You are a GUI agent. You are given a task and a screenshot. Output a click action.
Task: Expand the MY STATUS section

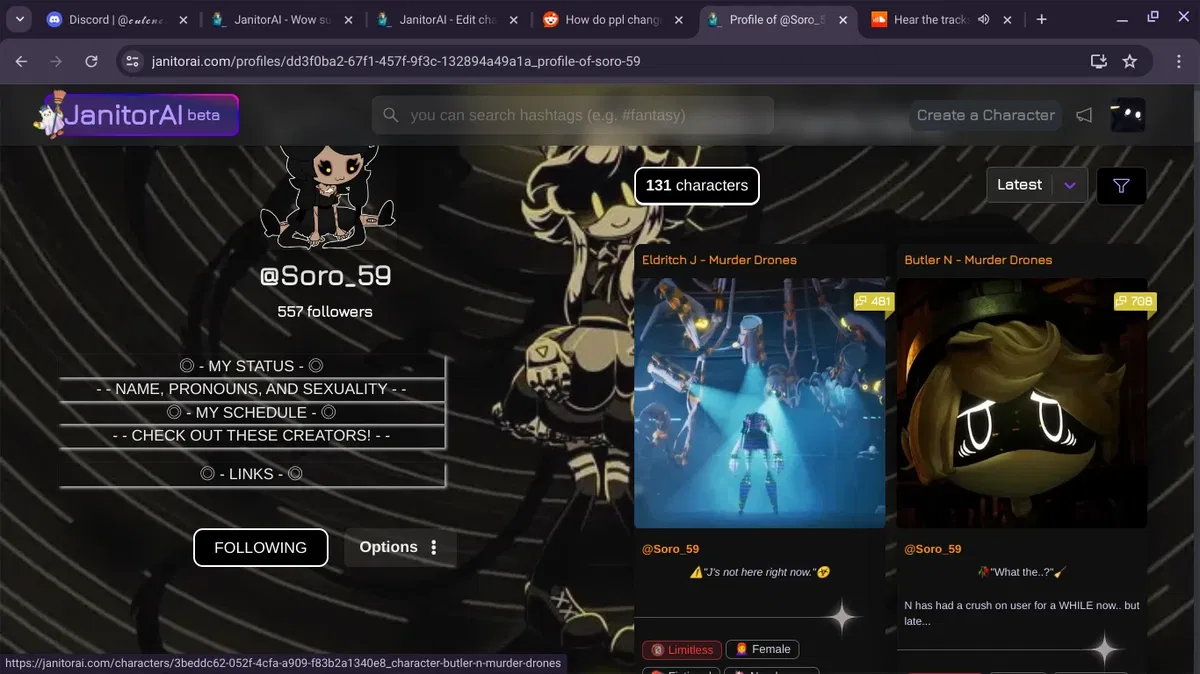[x=251, y=366]
